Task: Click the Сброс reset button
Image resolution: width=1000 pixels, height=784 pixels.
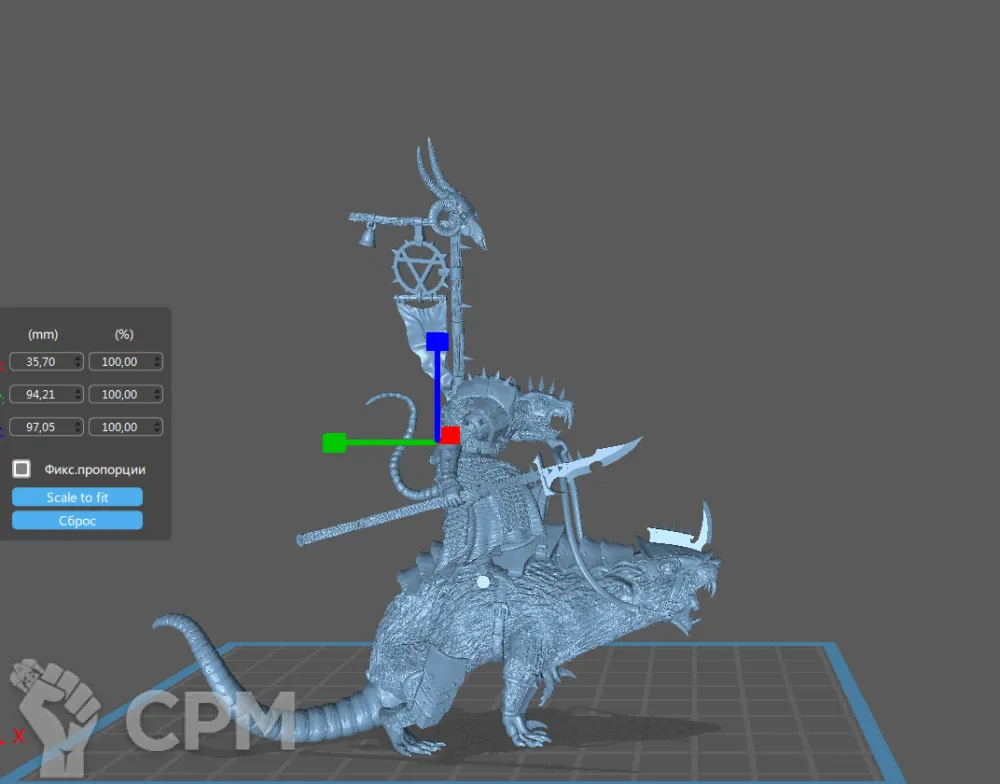Action: click(x=77, y=520)
